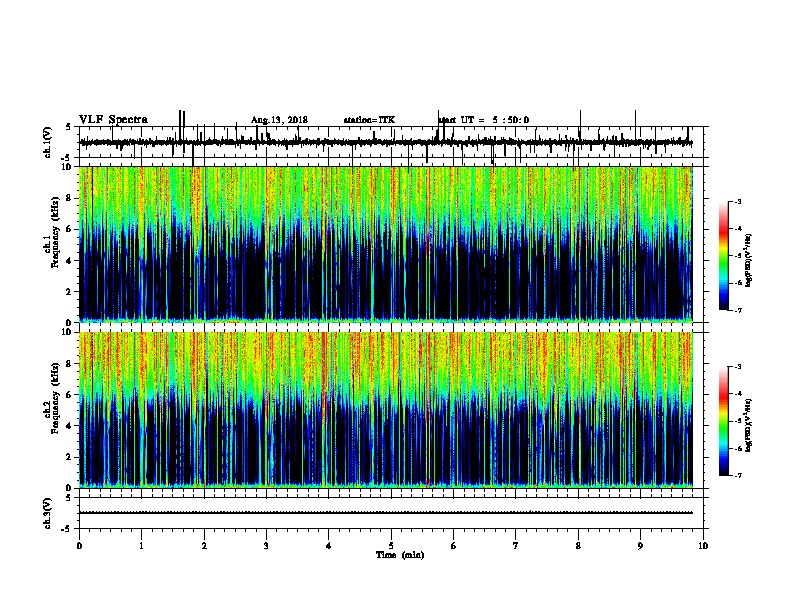Screen dimensions: 792x612
Task: Select the Aug.13, 2018 date label
Action: [279, 120]
